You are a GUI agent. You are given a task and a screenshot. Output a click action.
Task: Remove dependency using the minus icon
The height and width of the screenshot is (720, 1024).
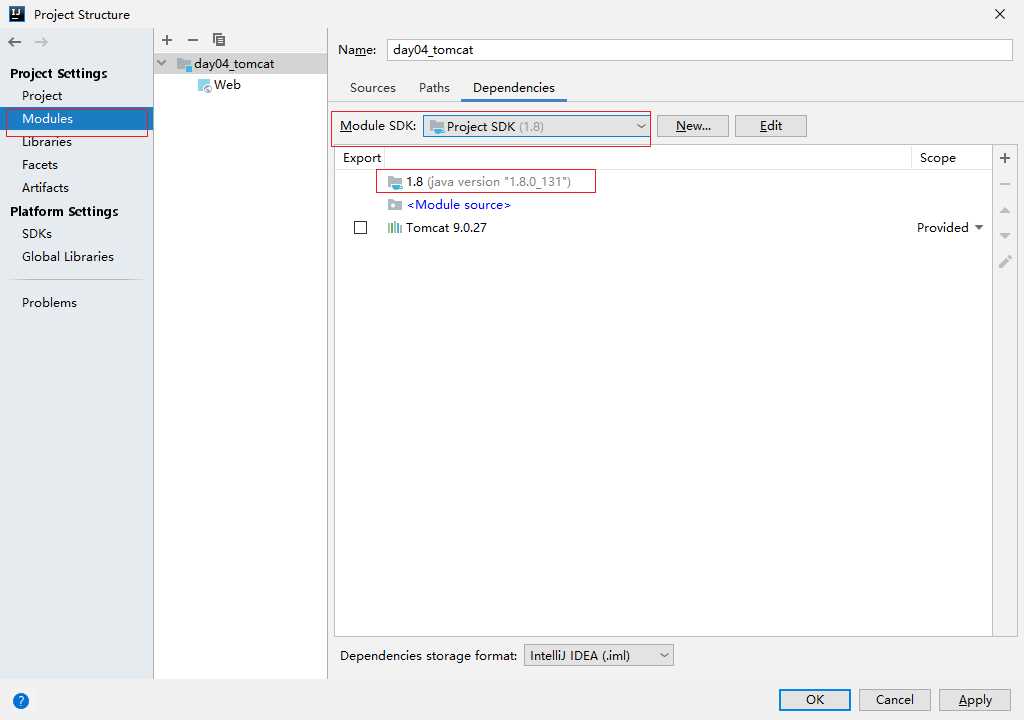pos(1005,184)
